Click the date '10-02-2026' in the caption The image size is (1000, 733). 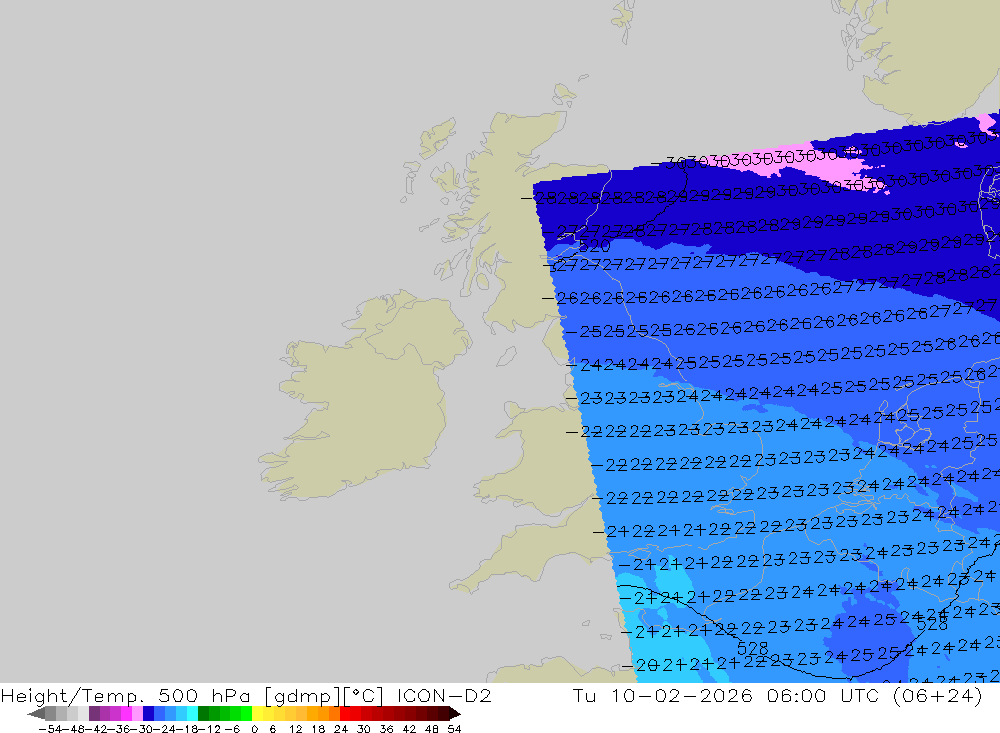tap(682, 695)
